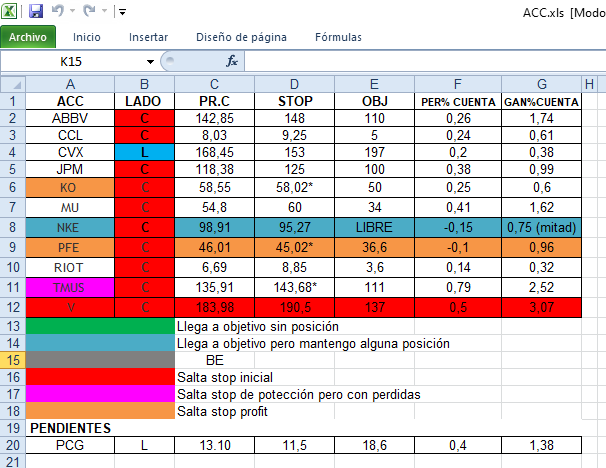Open the Archivo tab
The width and height of the screenshot is (606, 468).
click(x=28, y=37)
